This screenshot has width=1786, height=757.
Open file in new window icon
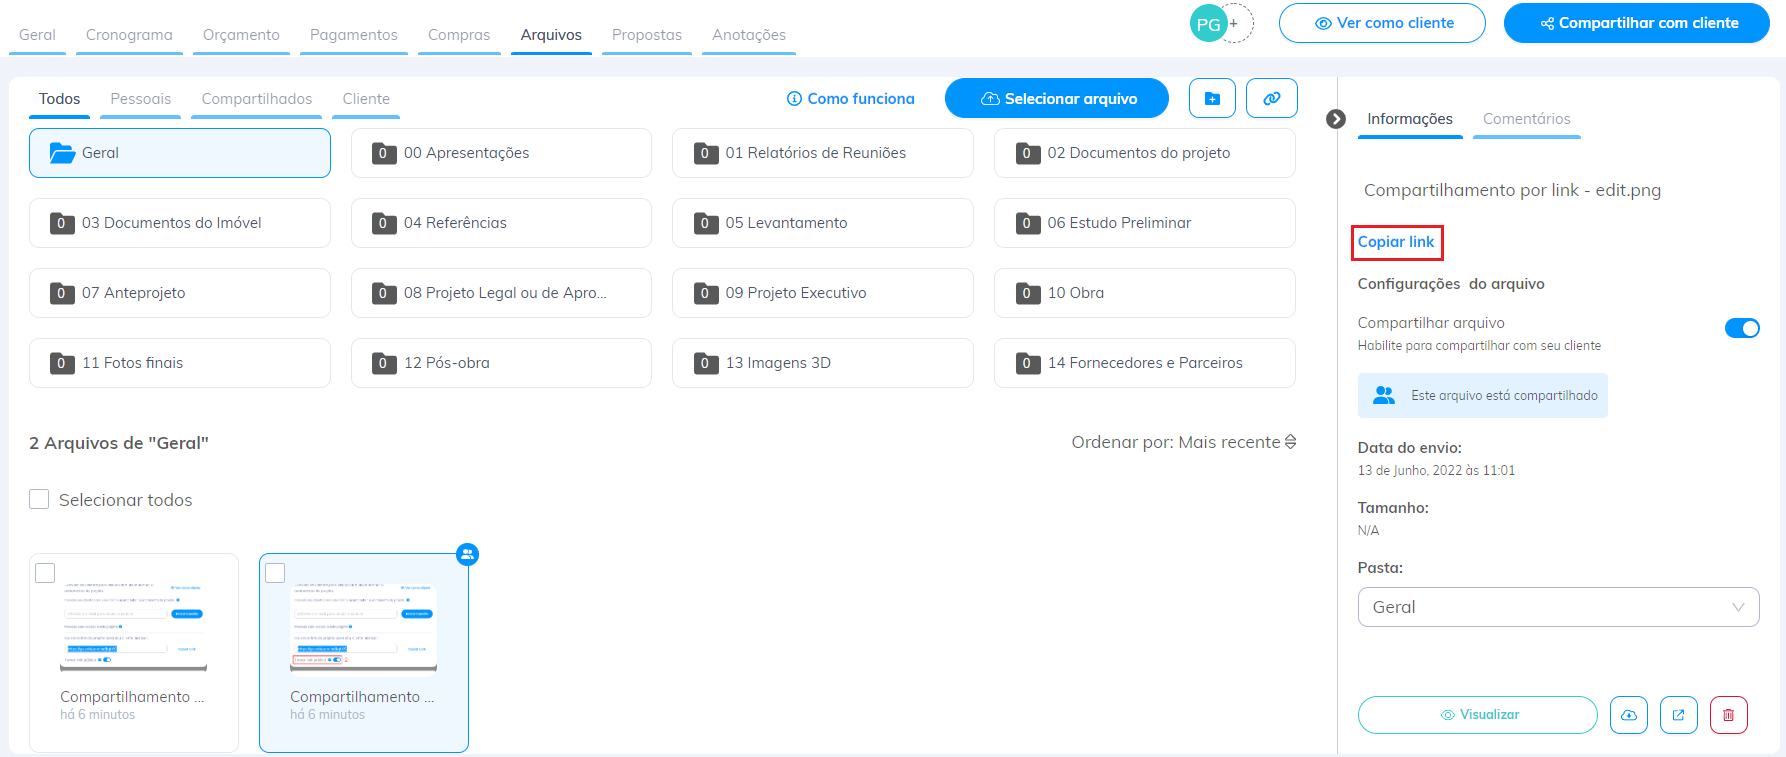[1679, 715]
